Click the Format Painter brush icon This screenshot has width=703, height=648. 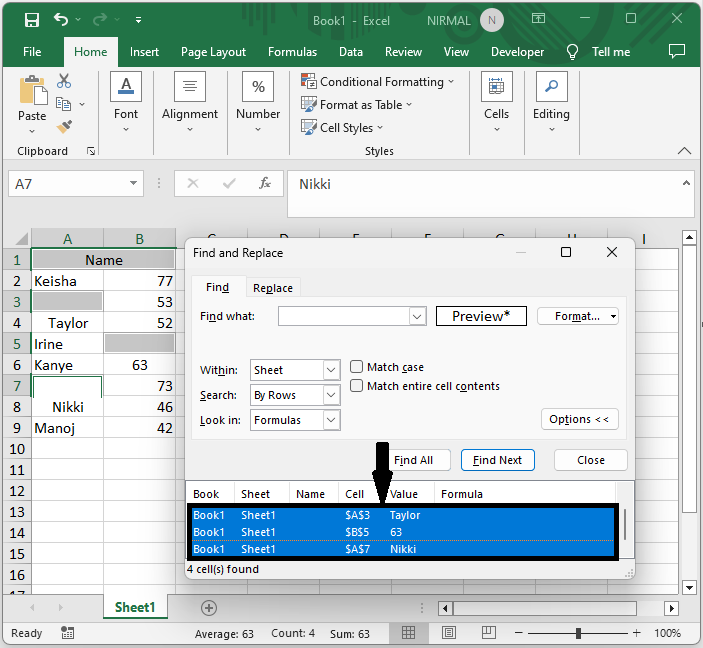point(64,127)
